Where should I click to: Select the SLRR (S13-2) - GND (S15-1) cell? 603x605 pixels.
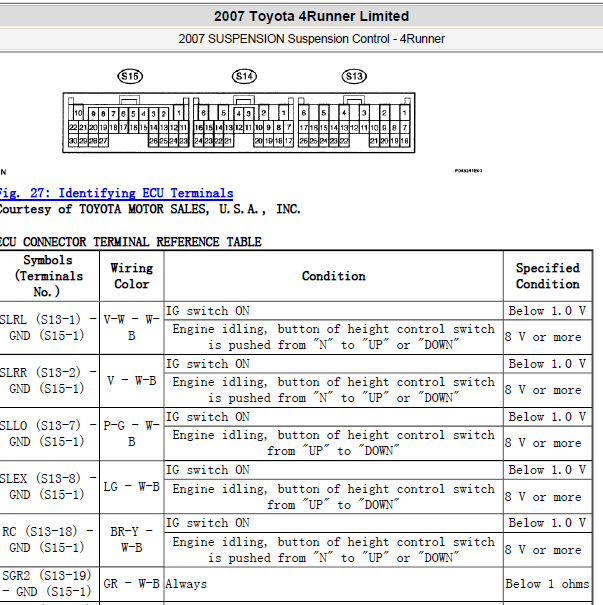click(49, 381)
